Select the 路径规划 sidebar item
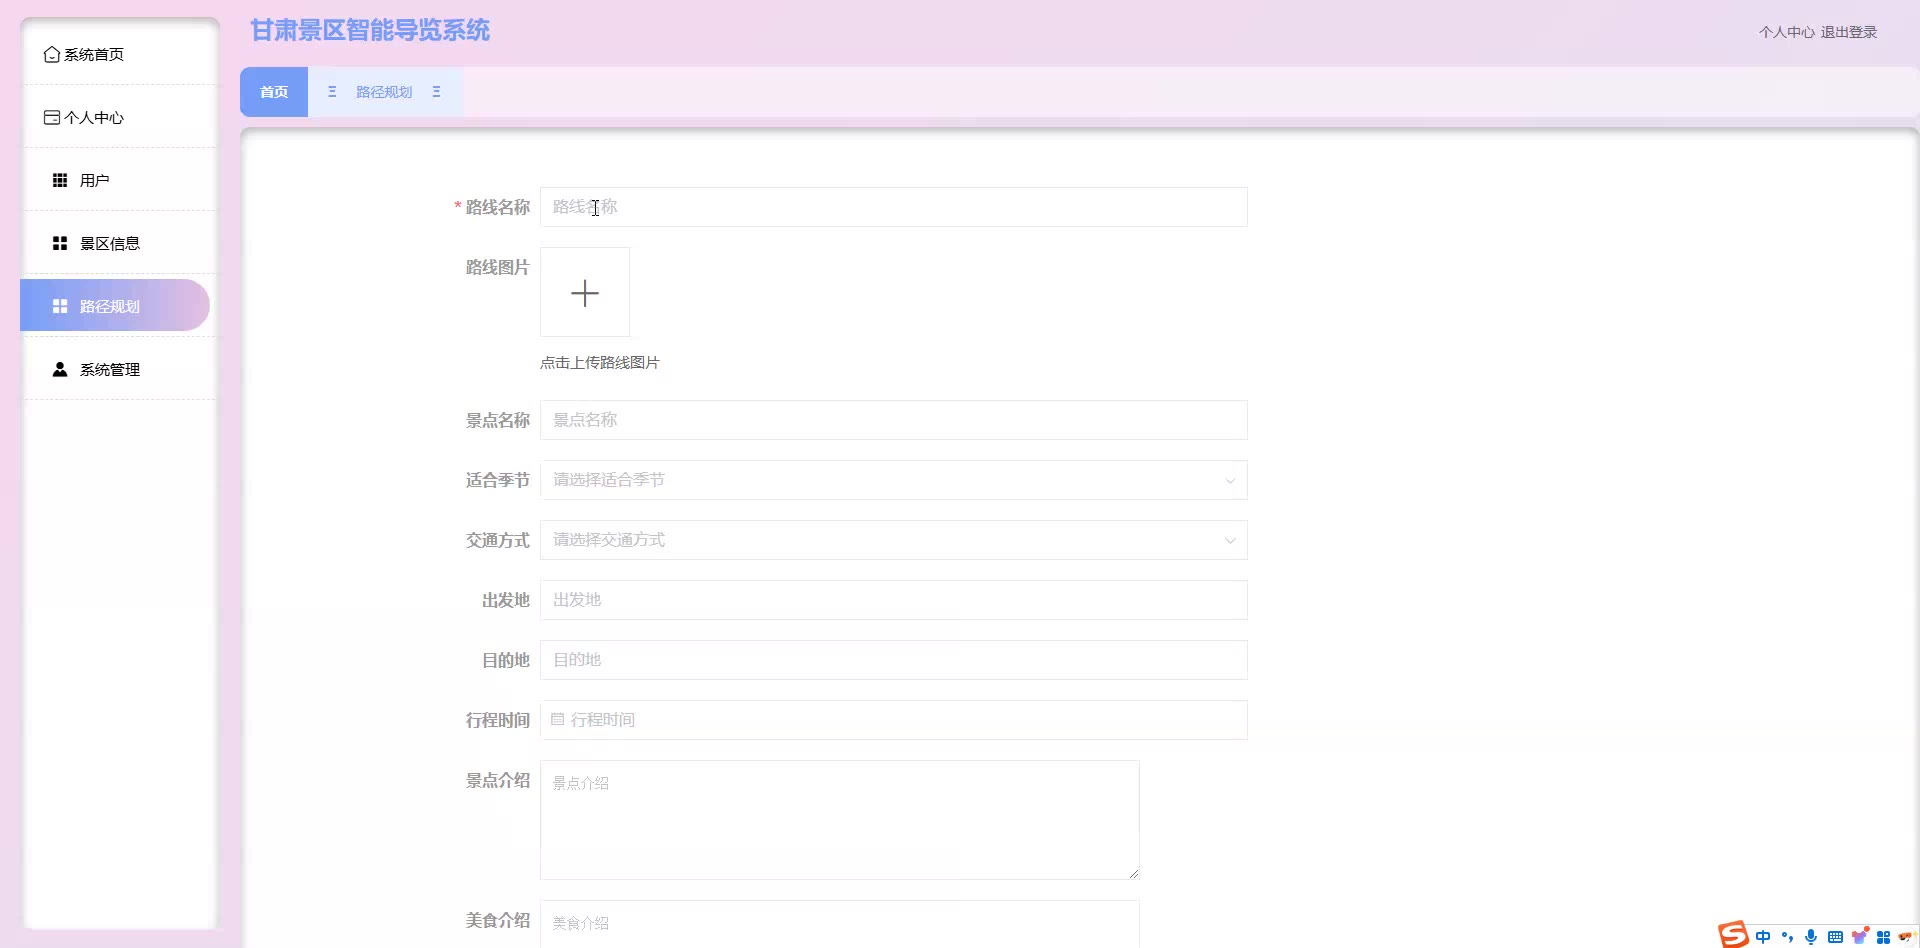Screen dimensions: 1920x948 click(114, 305)
